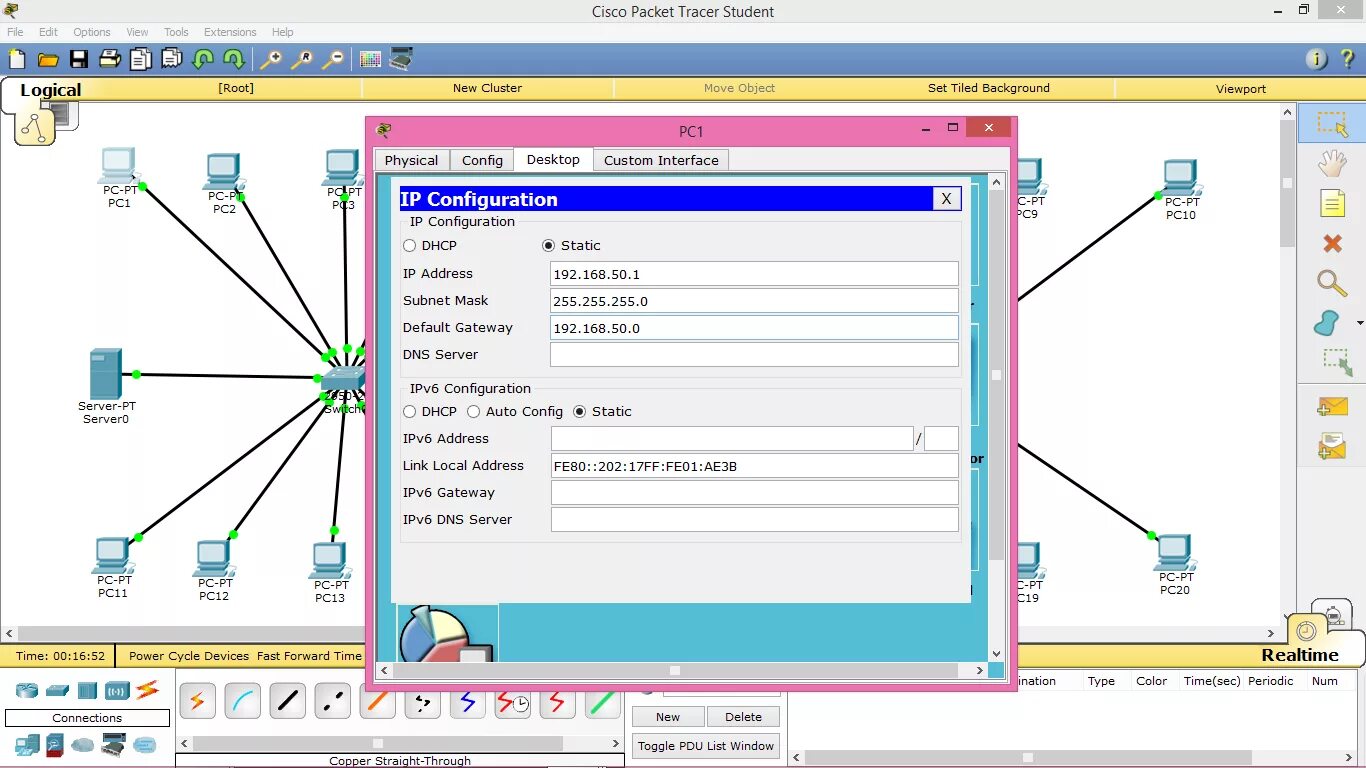
Task: Save the network with the floppy icon
Action: click(x=78, y=60)
